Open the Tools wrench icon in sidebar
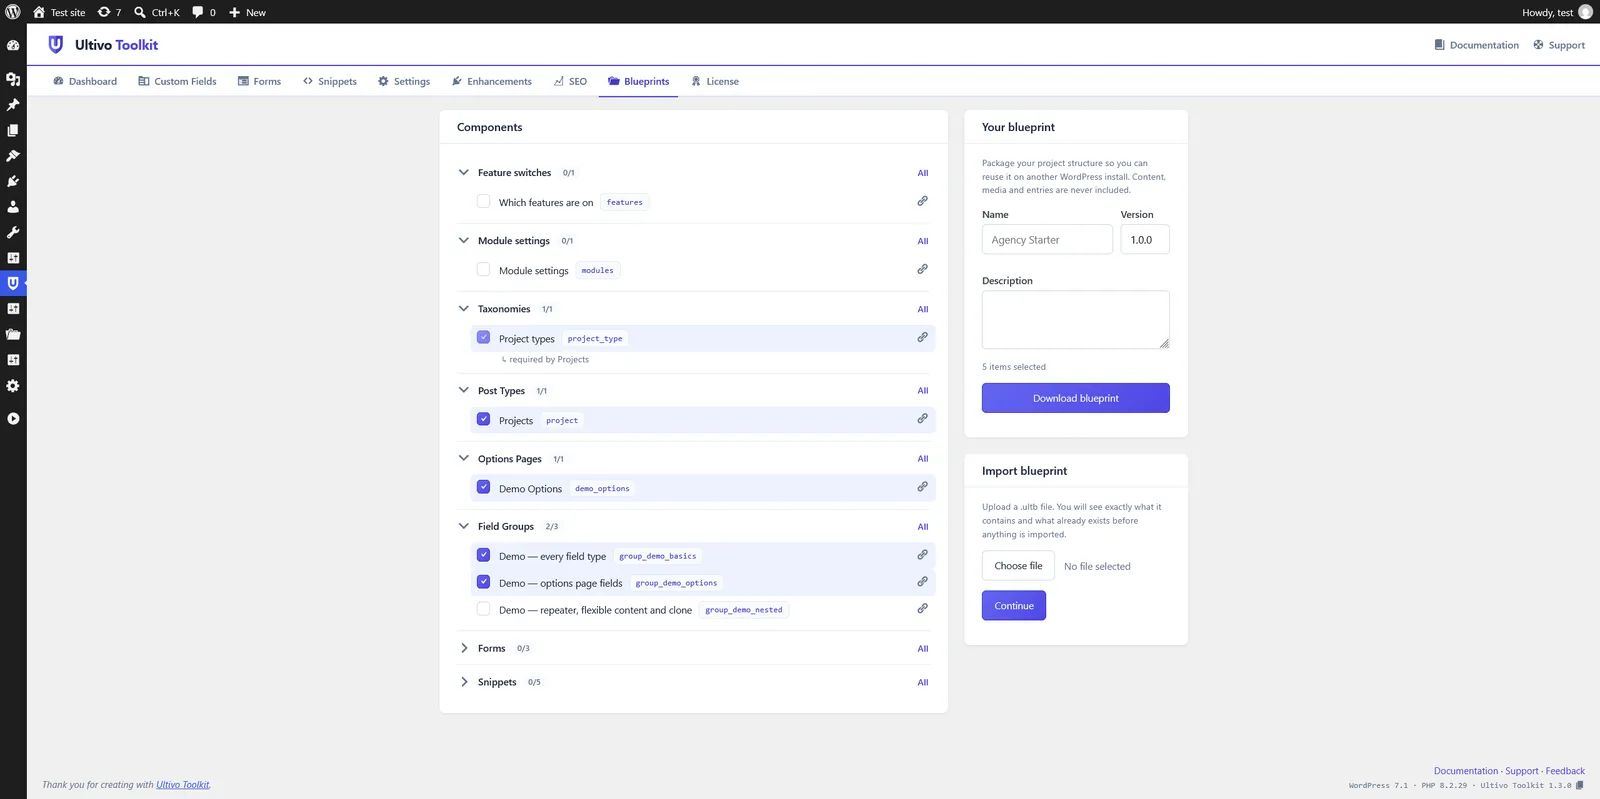Viewport: 1600px width, 799px height. click(x=13, y=232)
